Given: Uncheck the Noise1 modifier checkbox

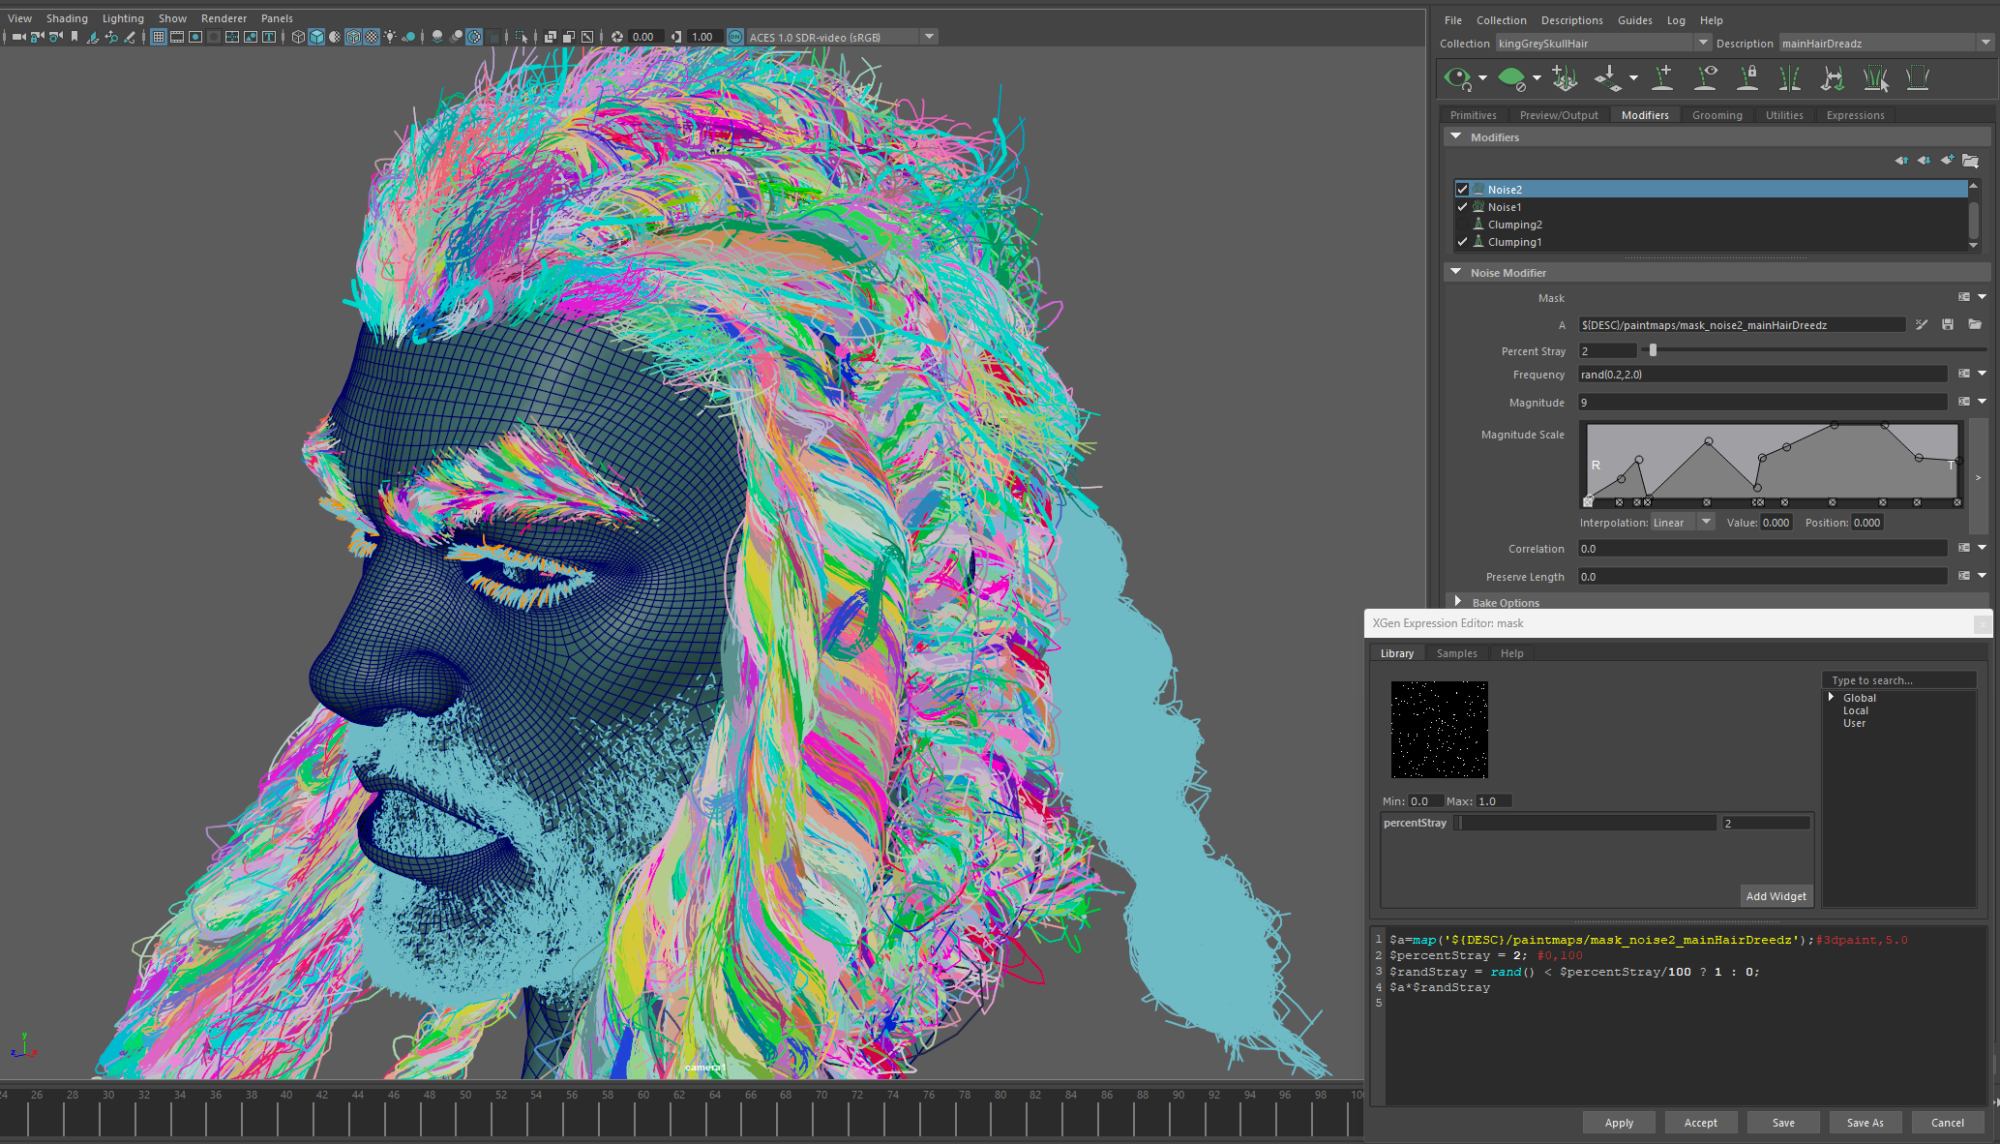Looking at the screenshot, I should pos(1463,207).
